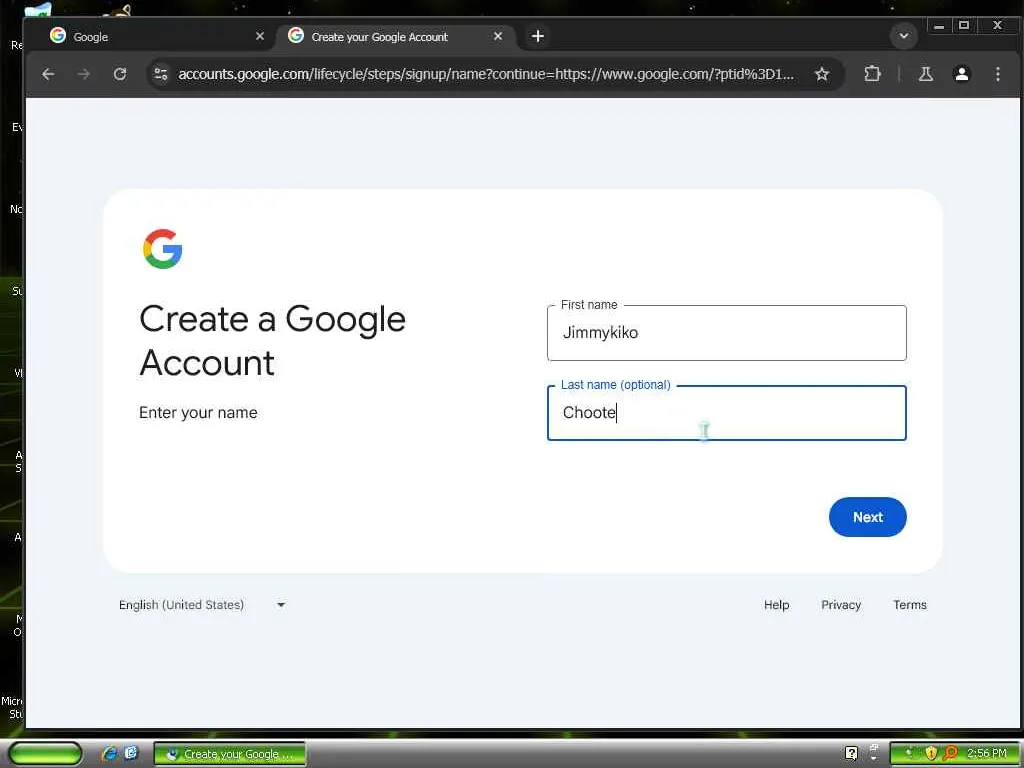Open Chrome Labs flask icon
This screenshot has width=1024, height=768.
pos(925,74)
